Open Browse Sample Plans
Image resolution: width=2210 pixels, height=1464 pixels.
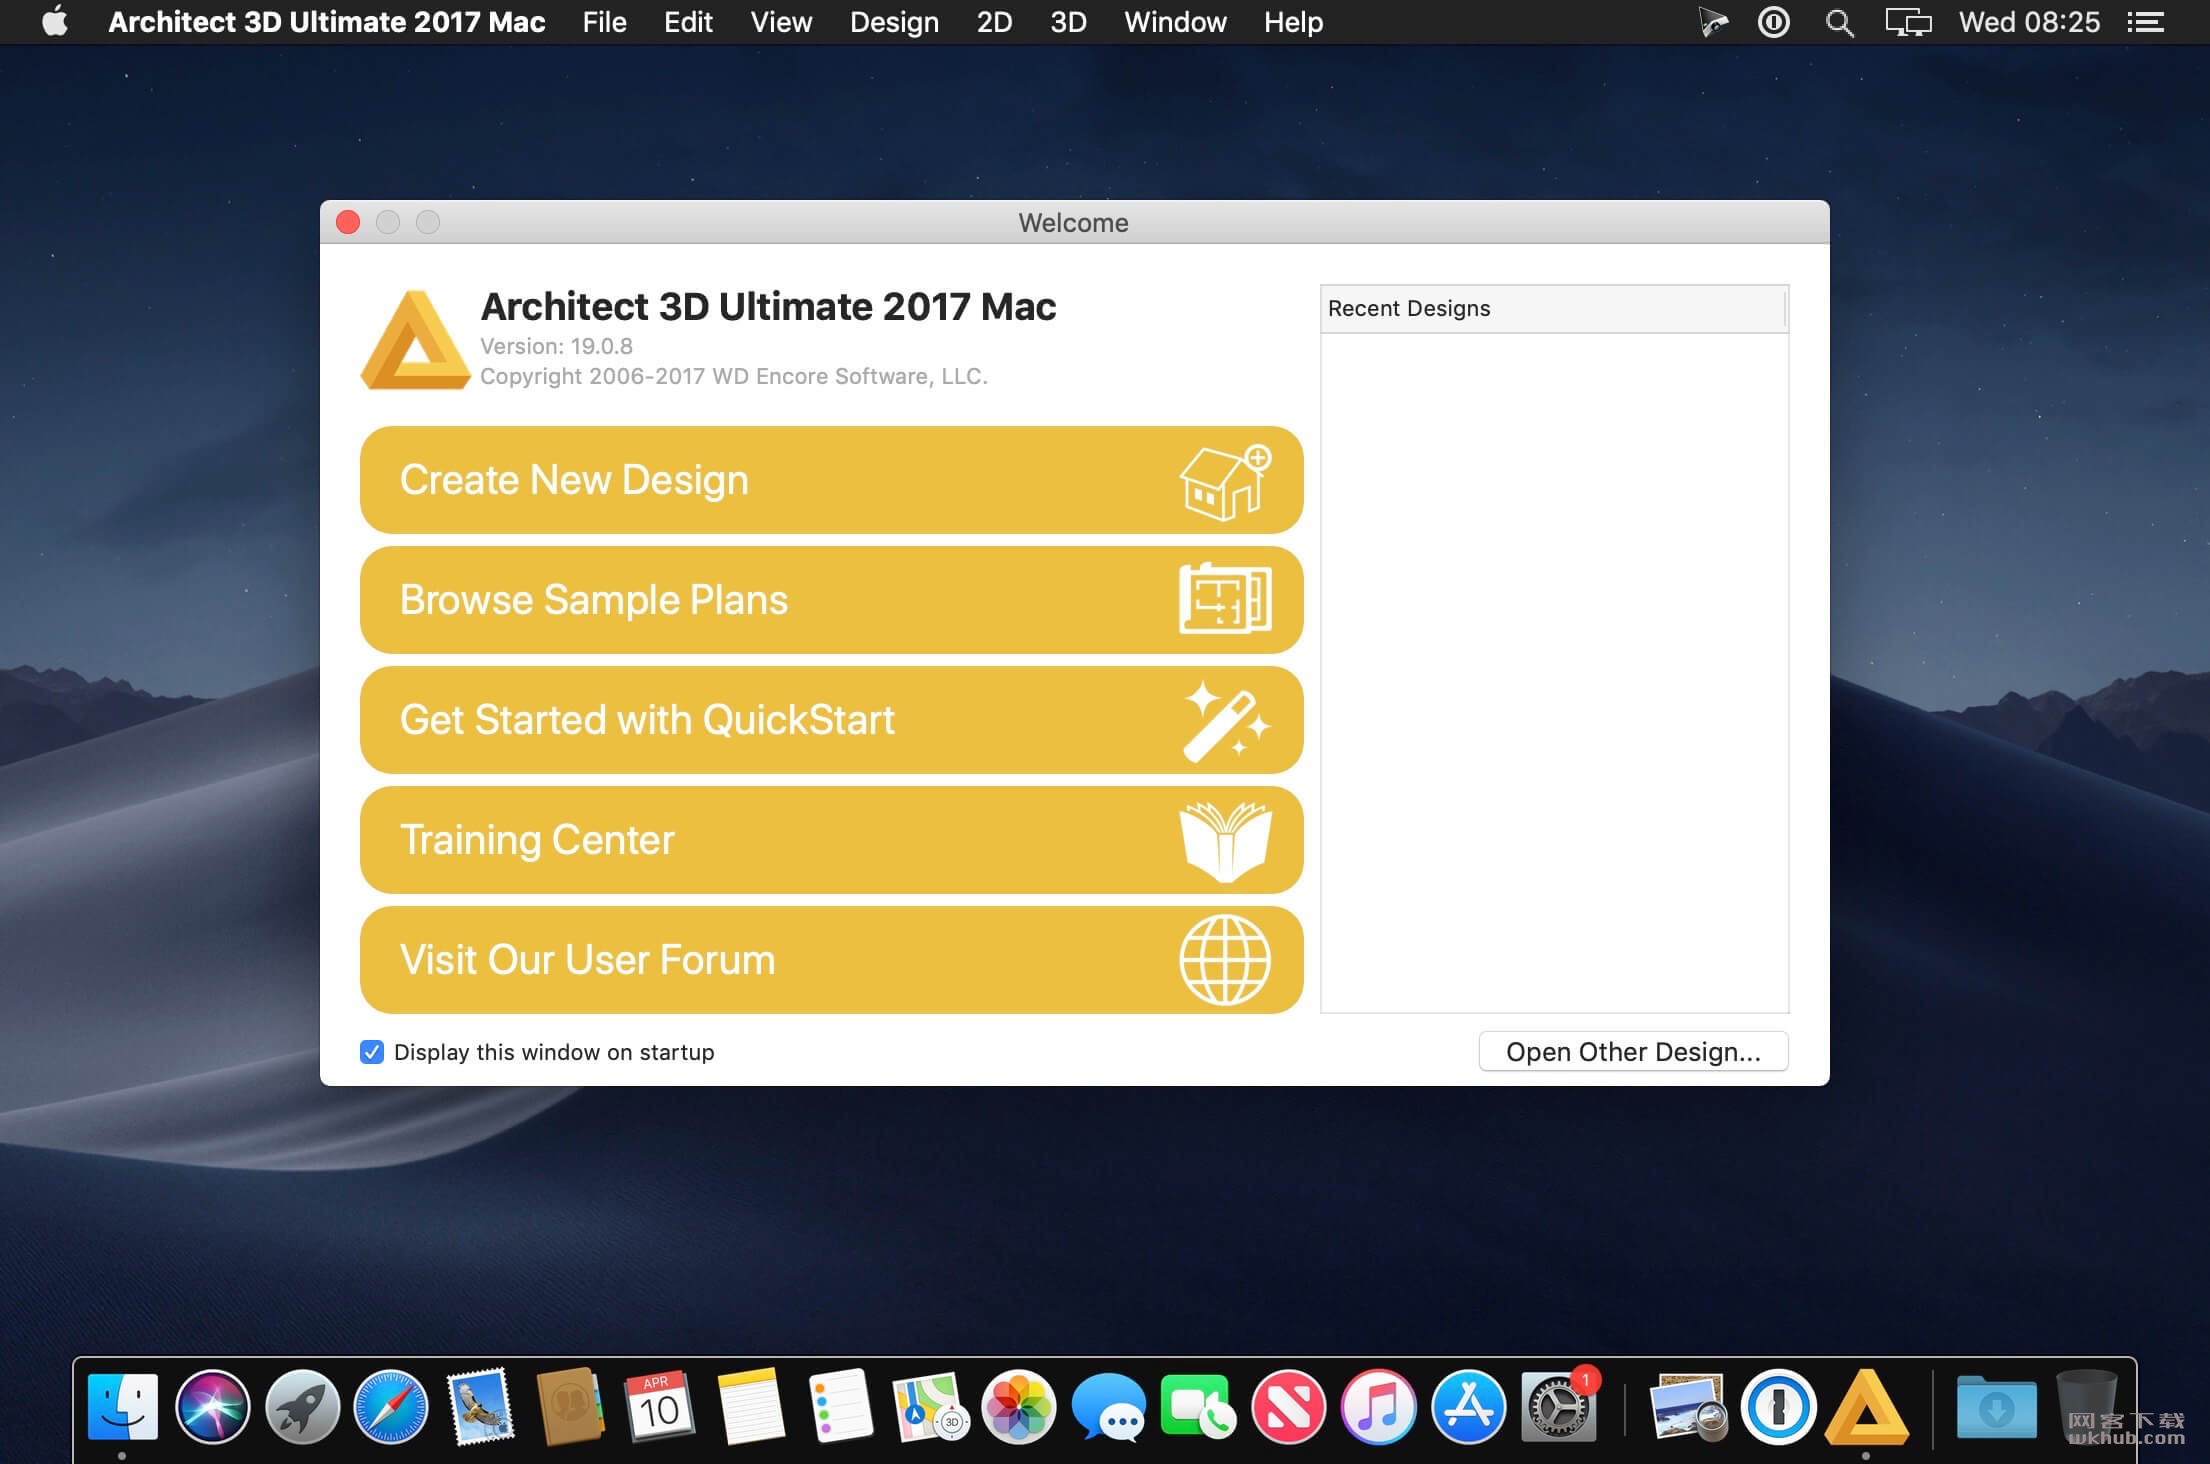[x=831, y=600]
